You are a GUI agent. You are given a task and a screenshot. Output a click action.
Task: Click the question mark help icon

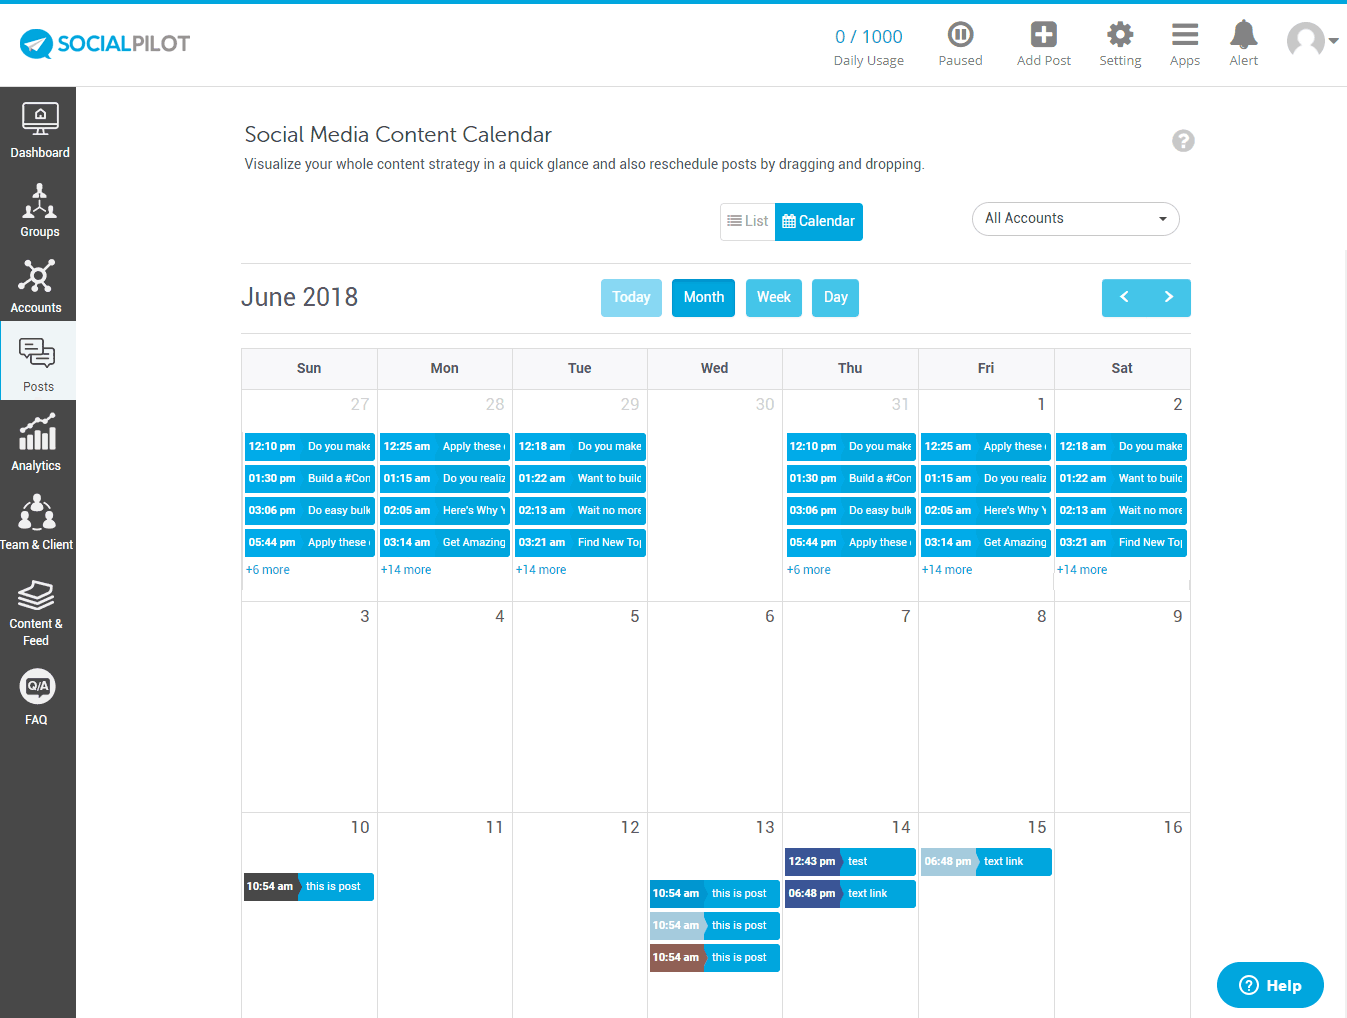pyautogui.click(x=1183, y=141)
